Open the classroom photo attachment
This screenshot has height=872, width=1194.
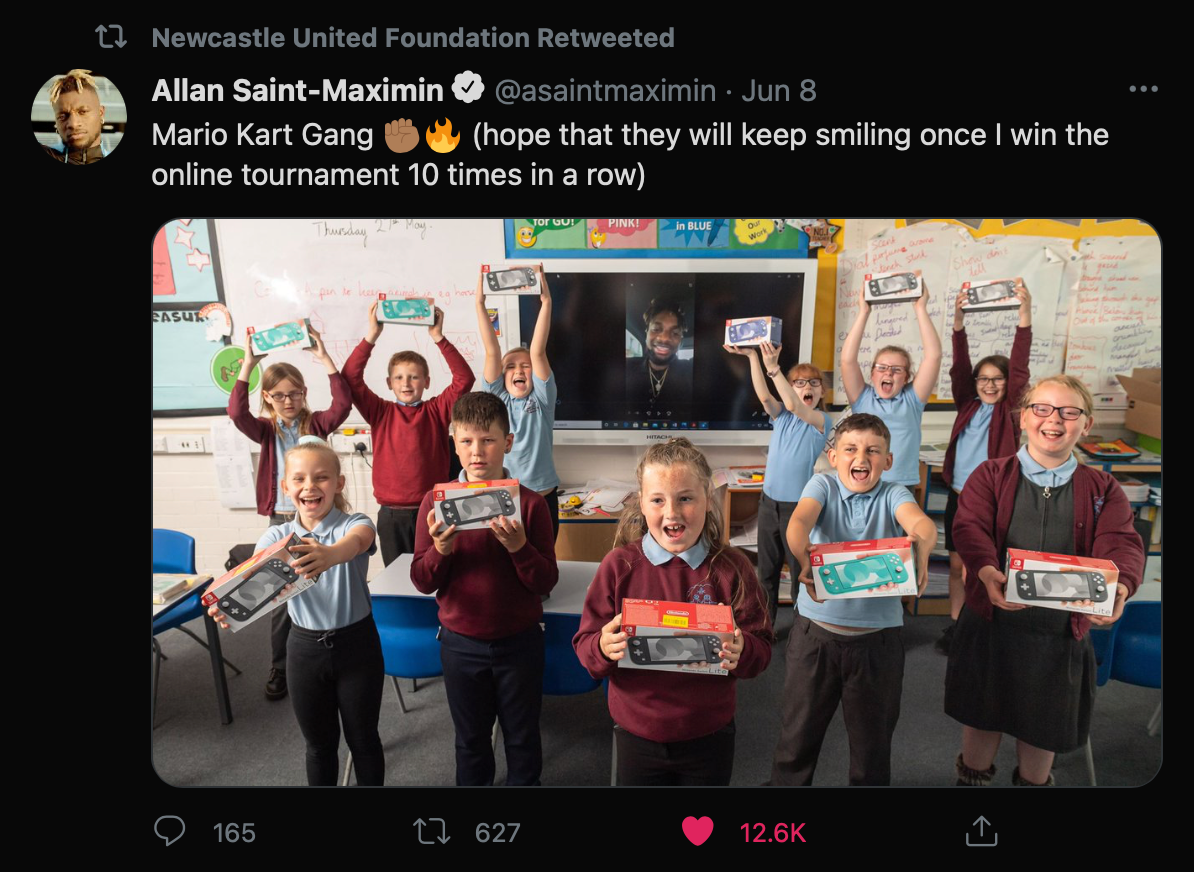[656, 503]
